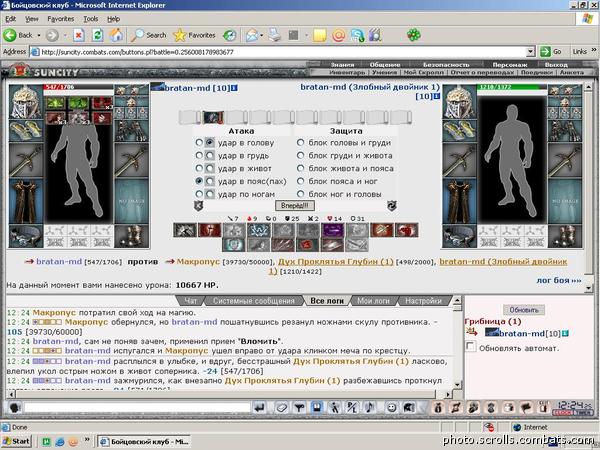Open the лог боя link
Viewport: 600px width, 450px height.
click(x=559, y=280)
